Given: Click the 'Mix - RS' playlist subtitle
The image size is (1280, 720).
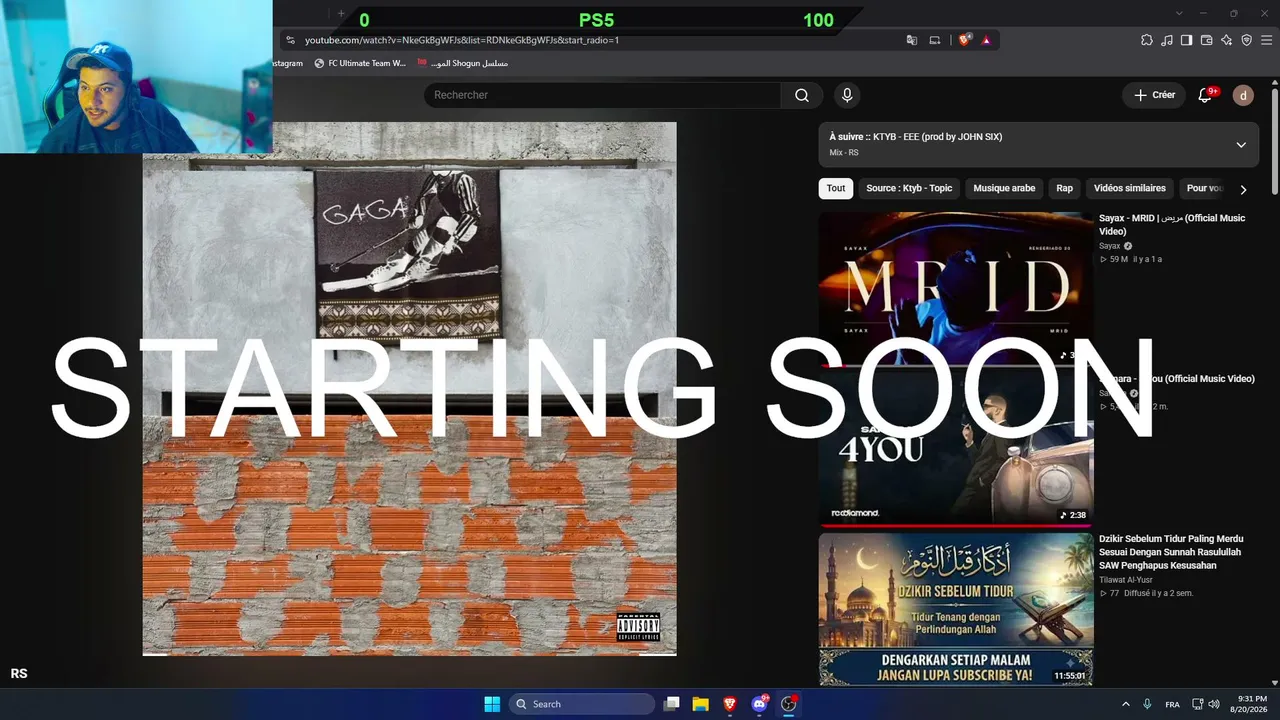Looking at the screenshot, I should point(844,153).
